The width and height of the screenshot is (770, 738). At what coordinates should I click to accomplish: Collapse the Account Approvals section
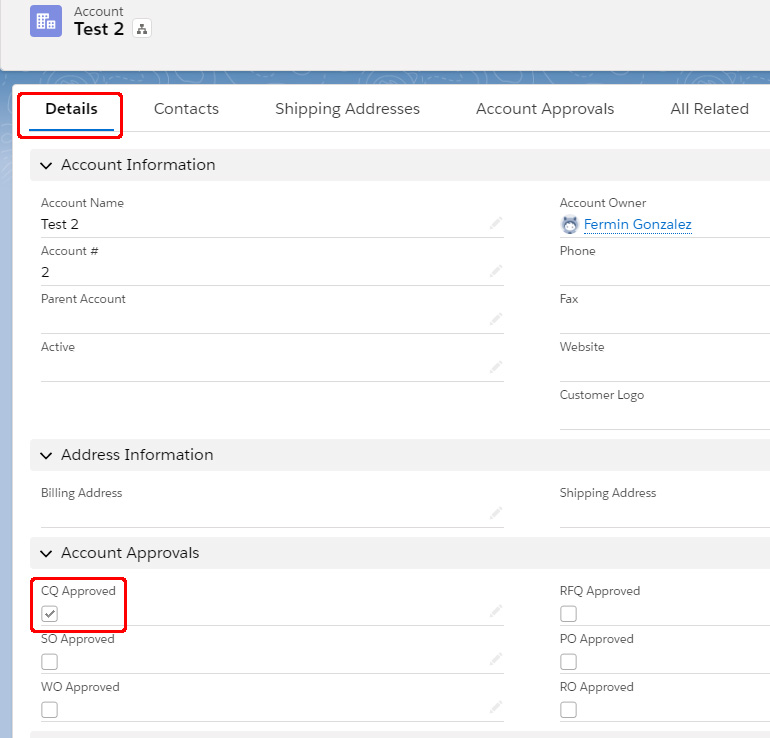tap(46, 554)
